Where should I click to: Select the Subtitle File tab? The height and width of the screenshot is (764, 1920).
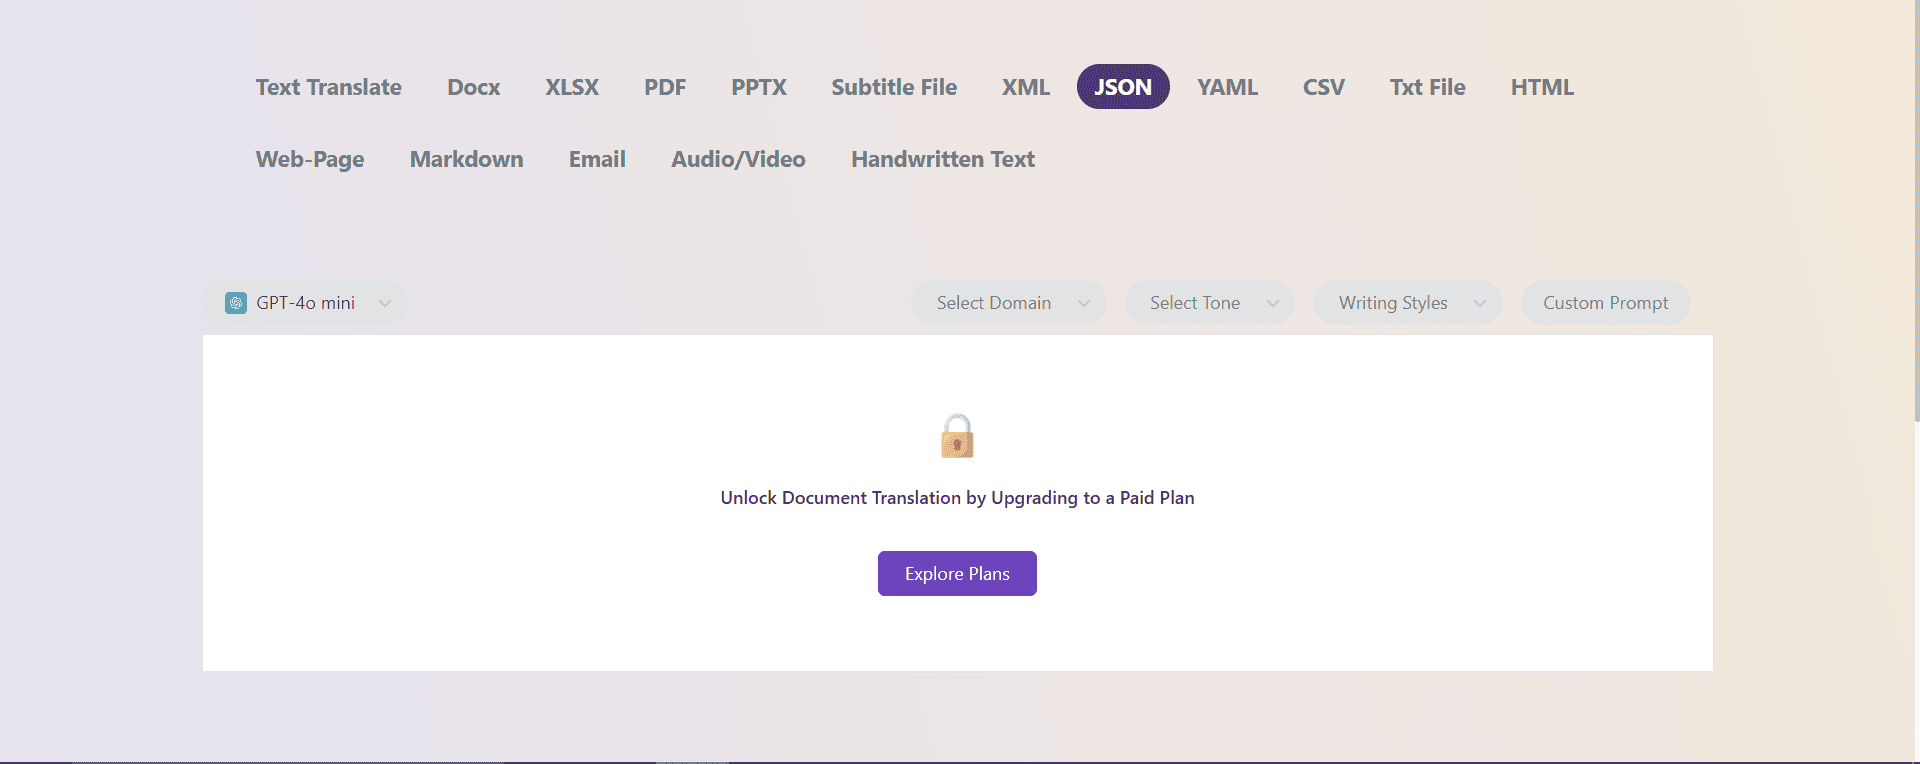point(894,87)
